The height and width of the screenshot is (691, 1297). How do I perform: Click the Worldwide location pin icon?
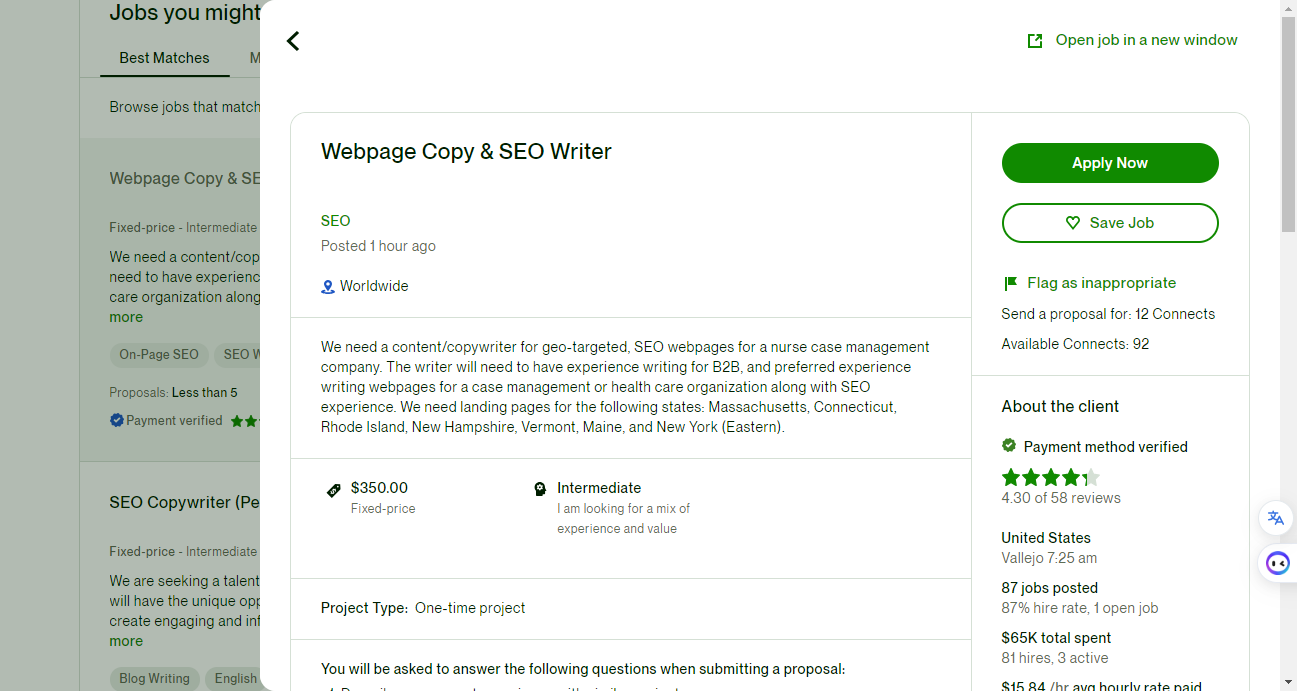pyautogui.click(x=327, y=287)
